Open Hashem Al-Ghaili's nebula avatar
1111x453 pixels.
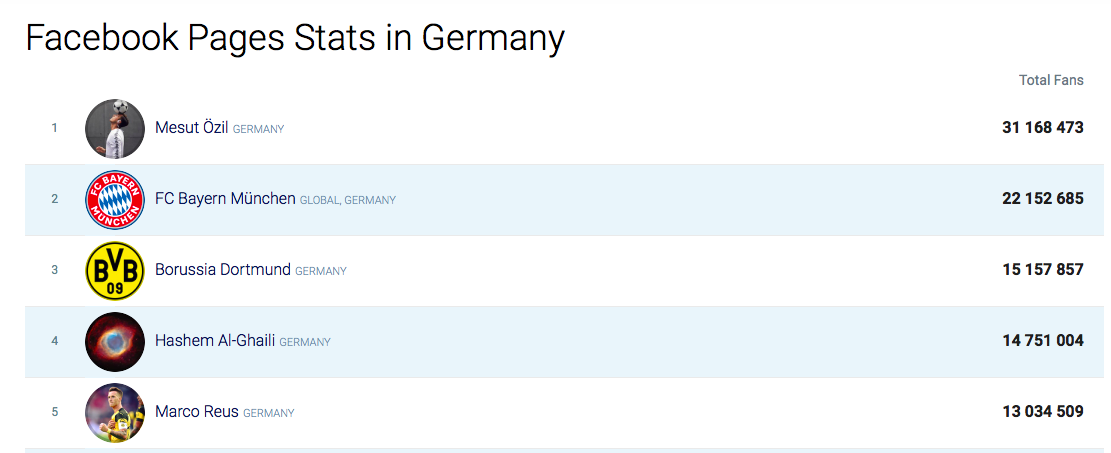pos(115,341)
